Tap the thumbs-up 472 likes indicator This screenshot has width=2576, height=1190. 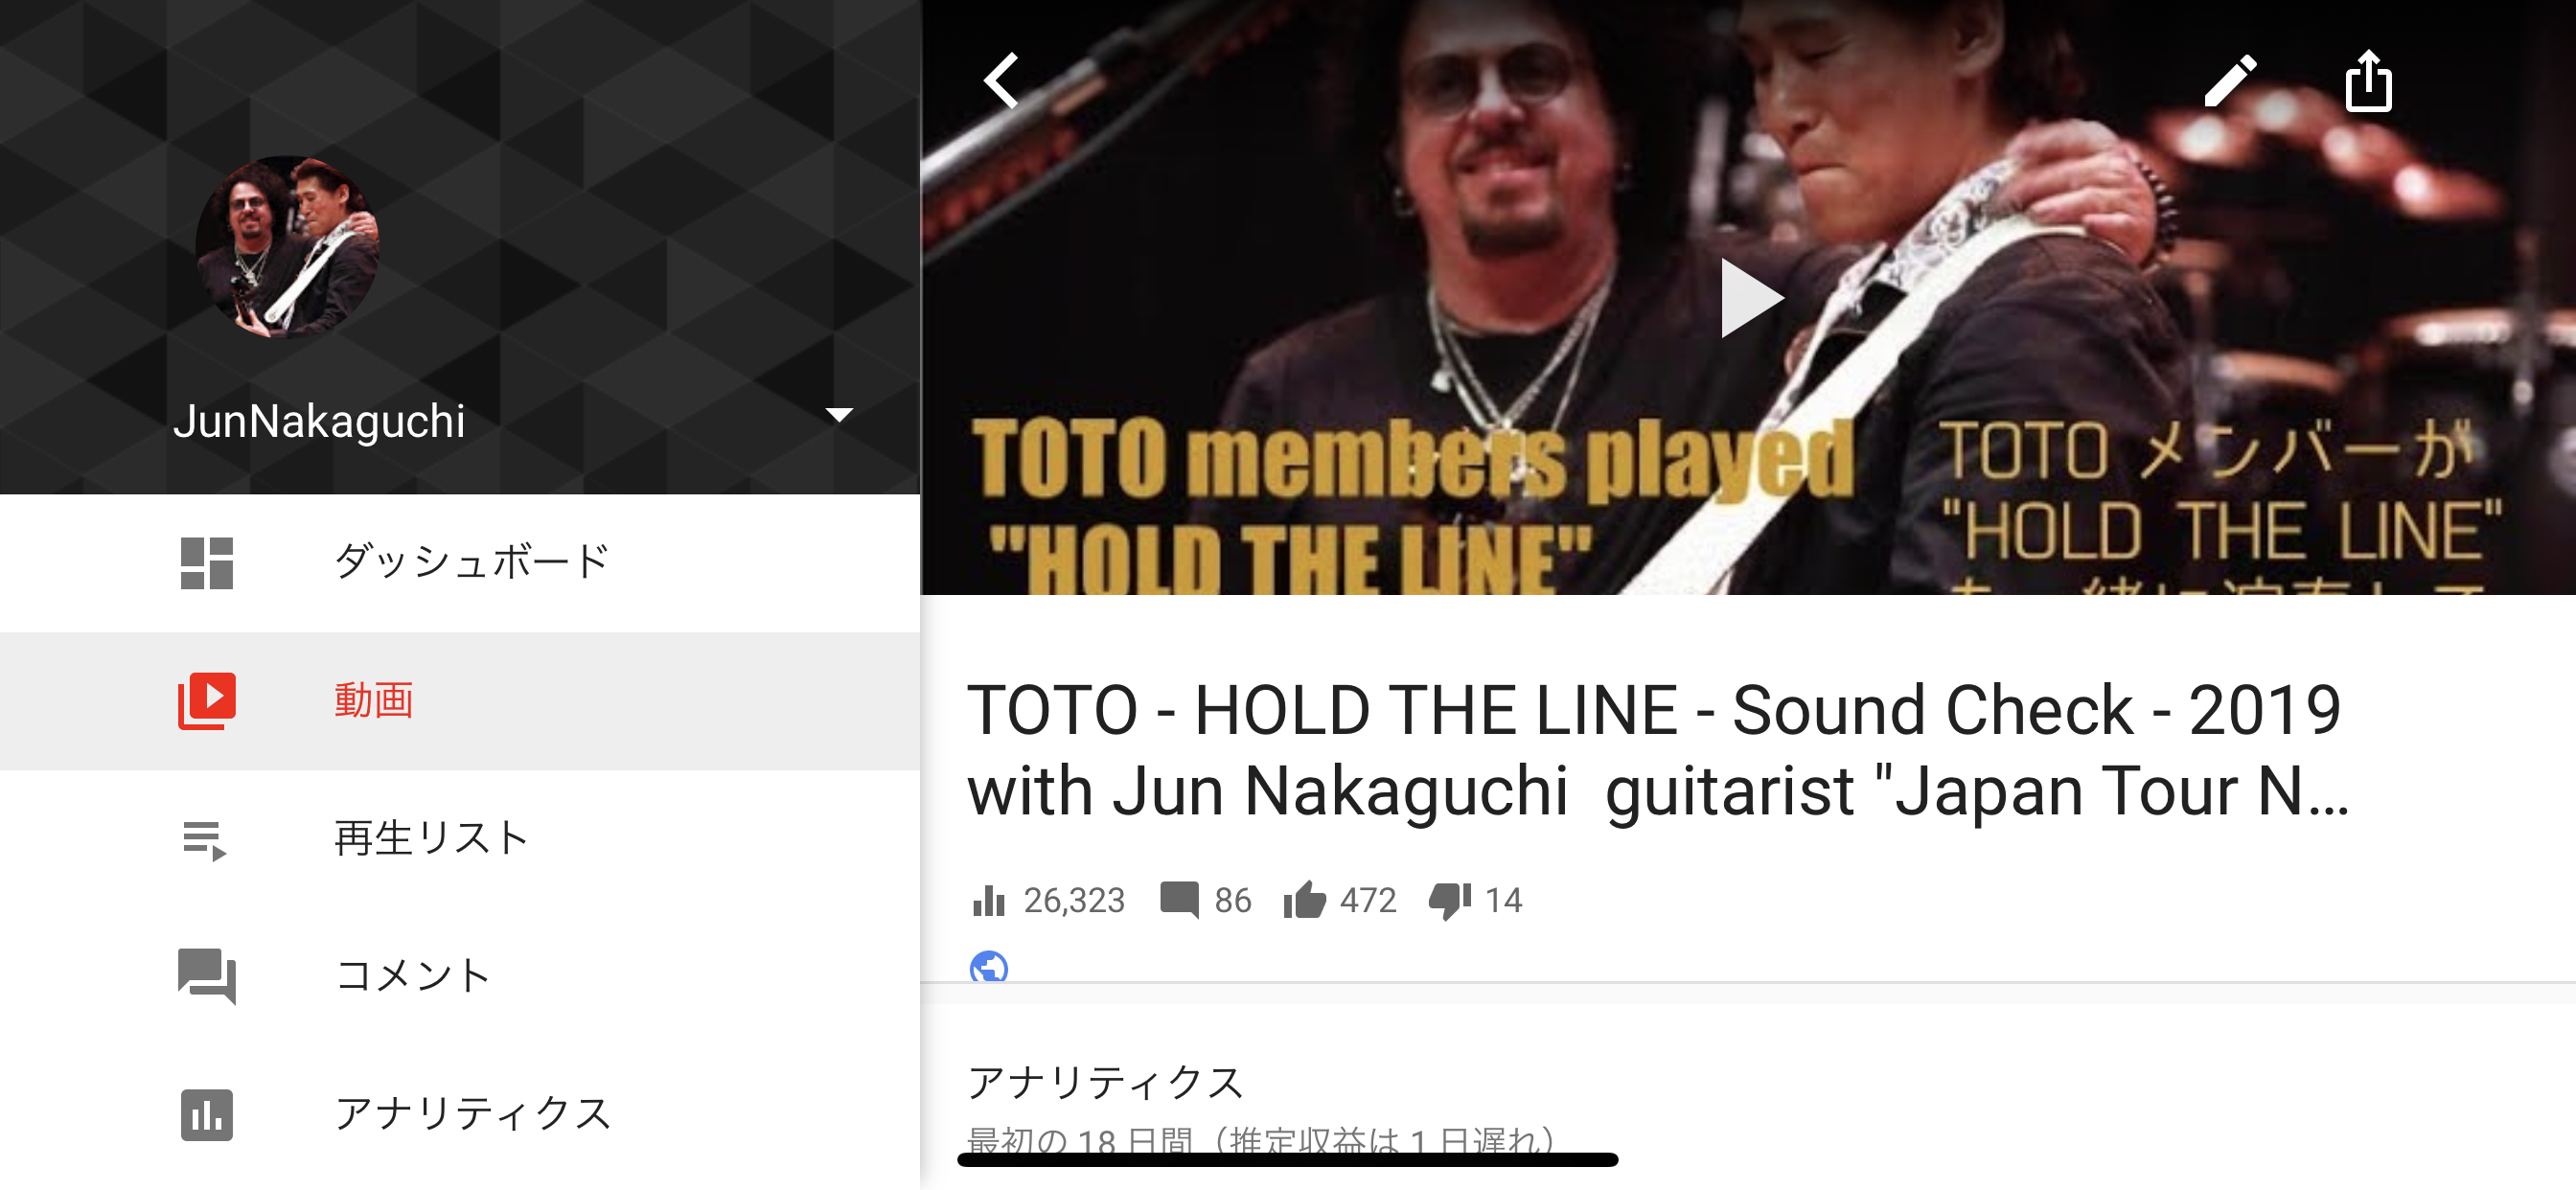point(1340,900)
